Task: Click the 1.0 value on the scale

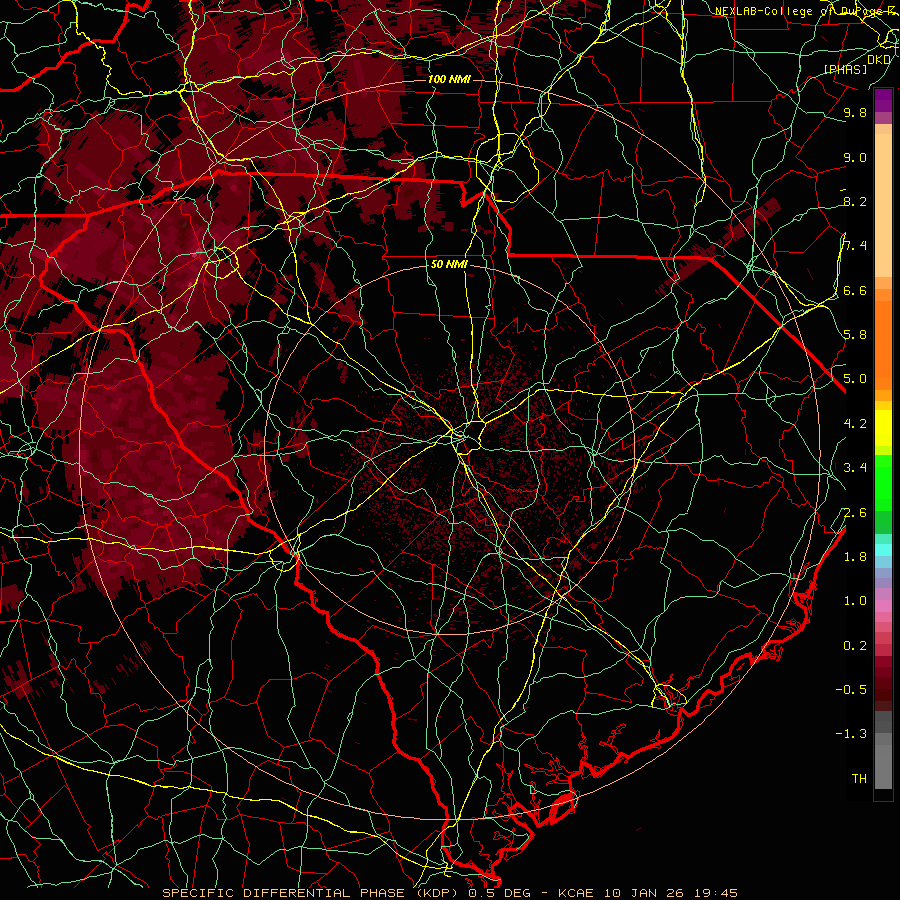Action: click(x=855, y=601)
